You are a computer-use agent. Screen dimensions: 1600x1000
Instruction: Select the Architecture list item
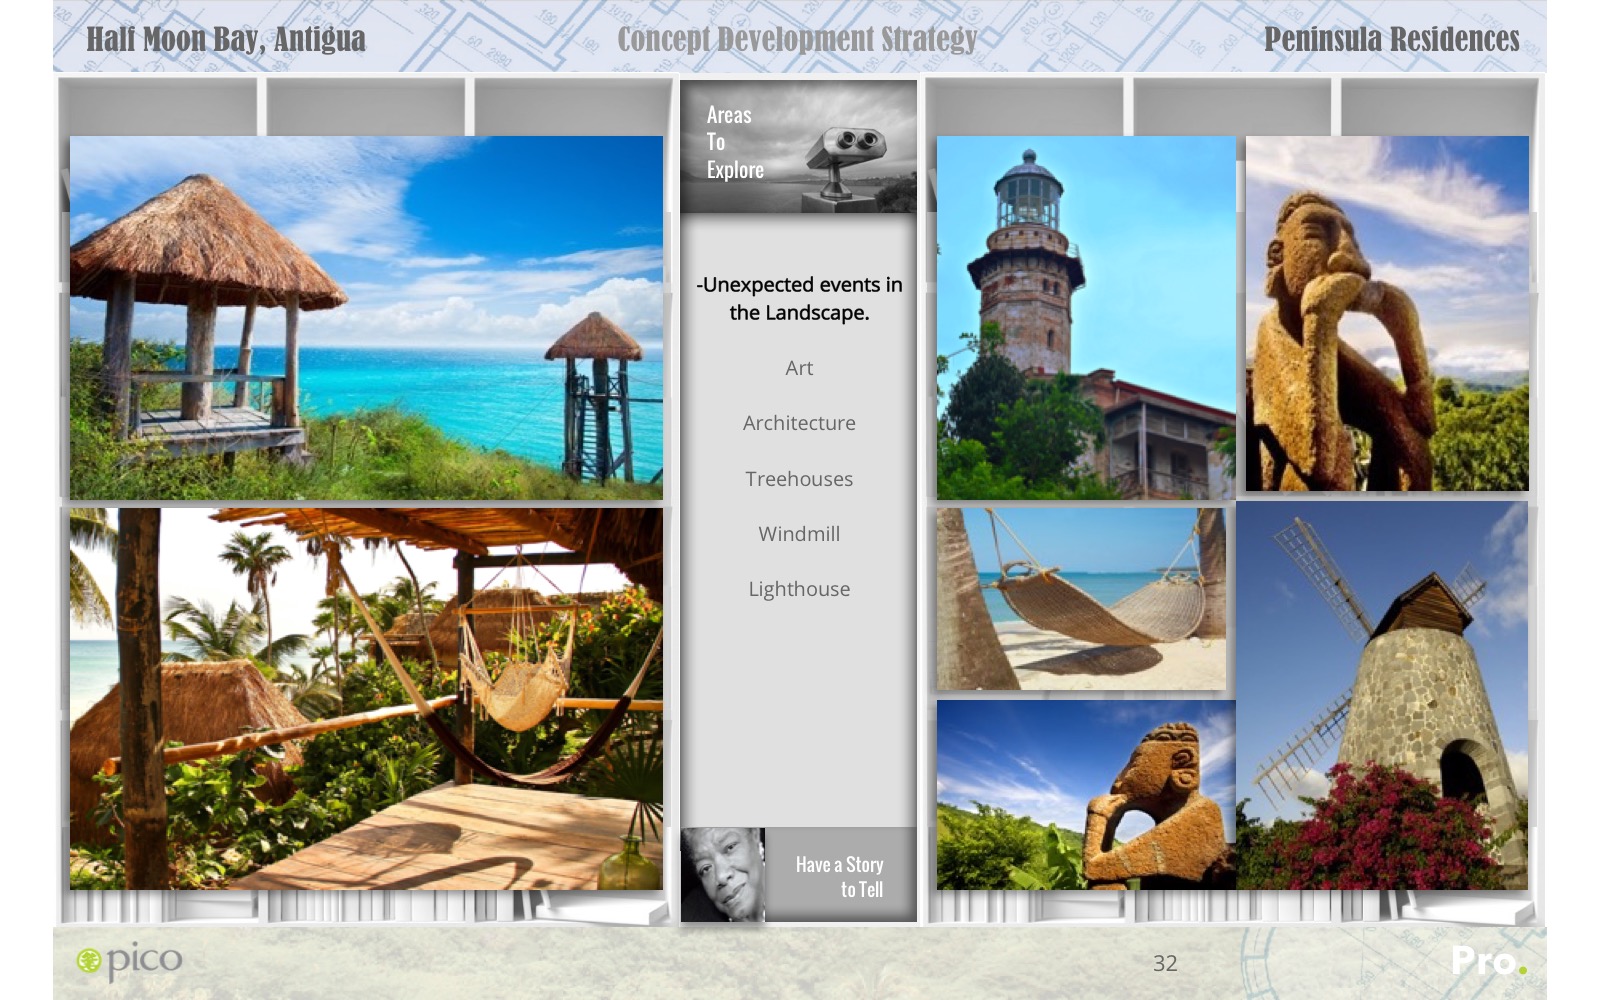pos(799,423)
